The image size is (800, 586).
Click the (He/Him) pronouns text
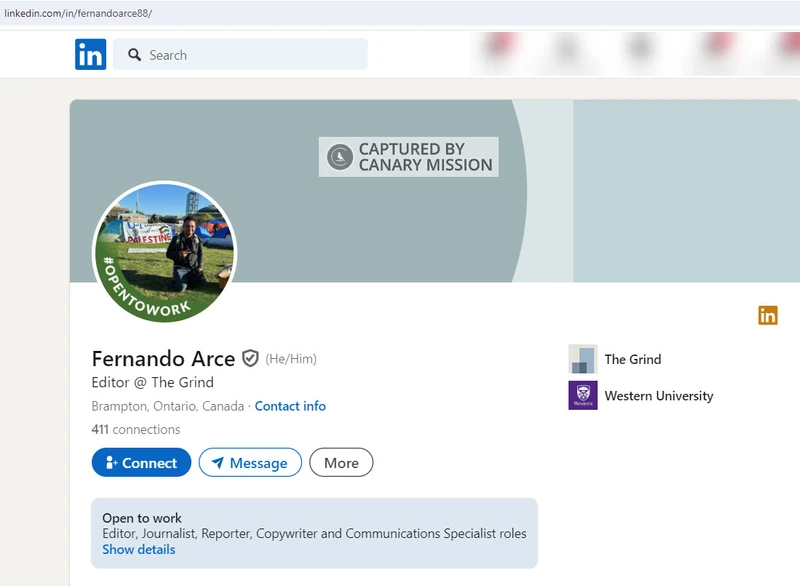pos(291,359)
